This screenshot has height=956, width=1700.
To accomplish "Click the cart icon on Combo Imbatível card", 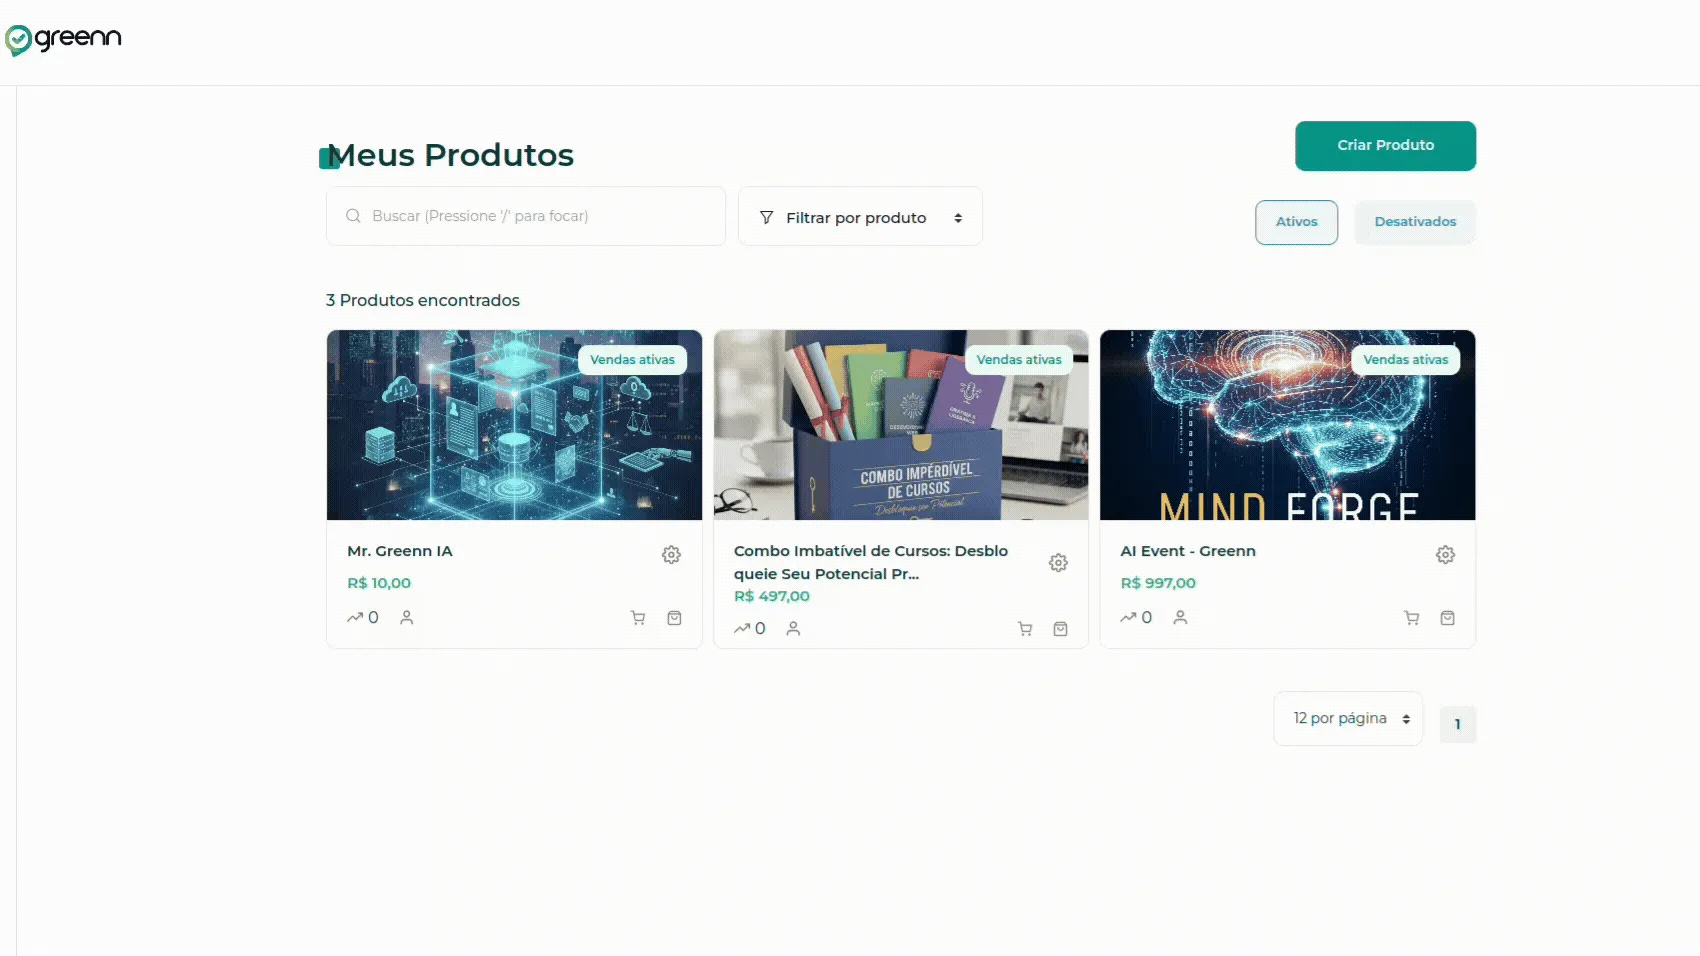I will (1025, 629).
